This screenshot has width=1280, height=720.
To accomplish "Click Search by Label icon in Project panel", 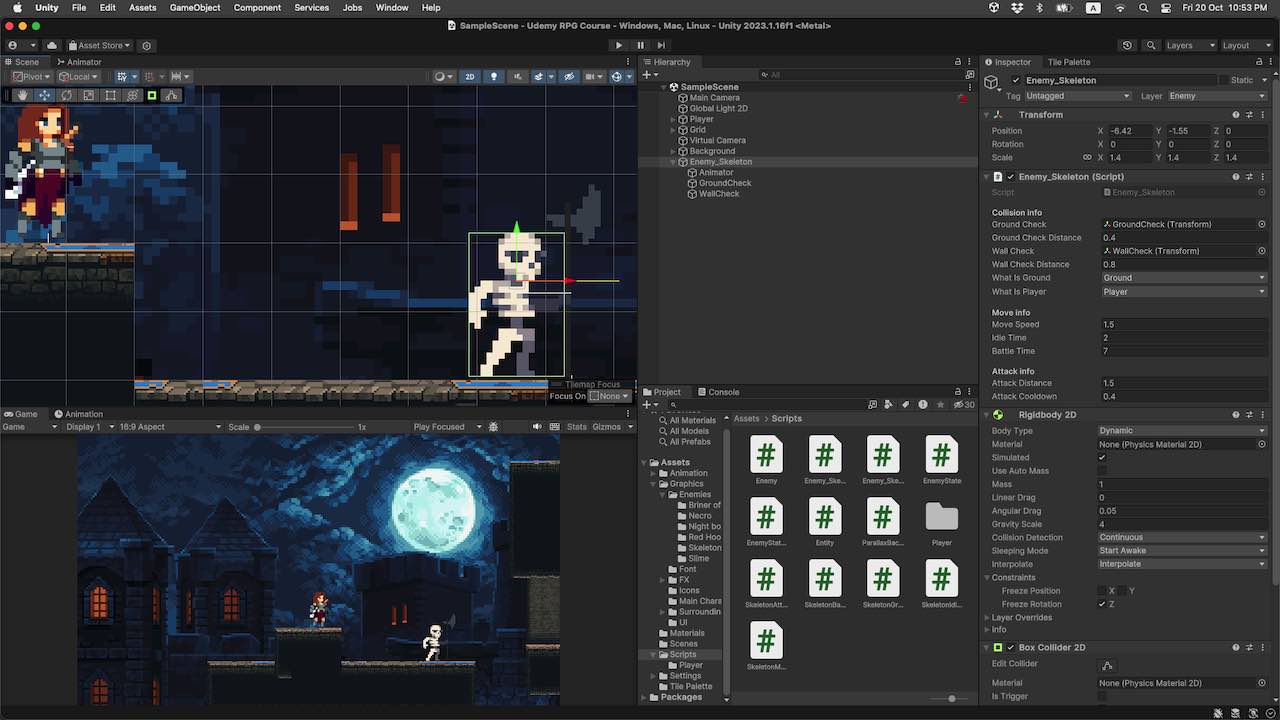I will pyautogui.click(x=906, y=405).
